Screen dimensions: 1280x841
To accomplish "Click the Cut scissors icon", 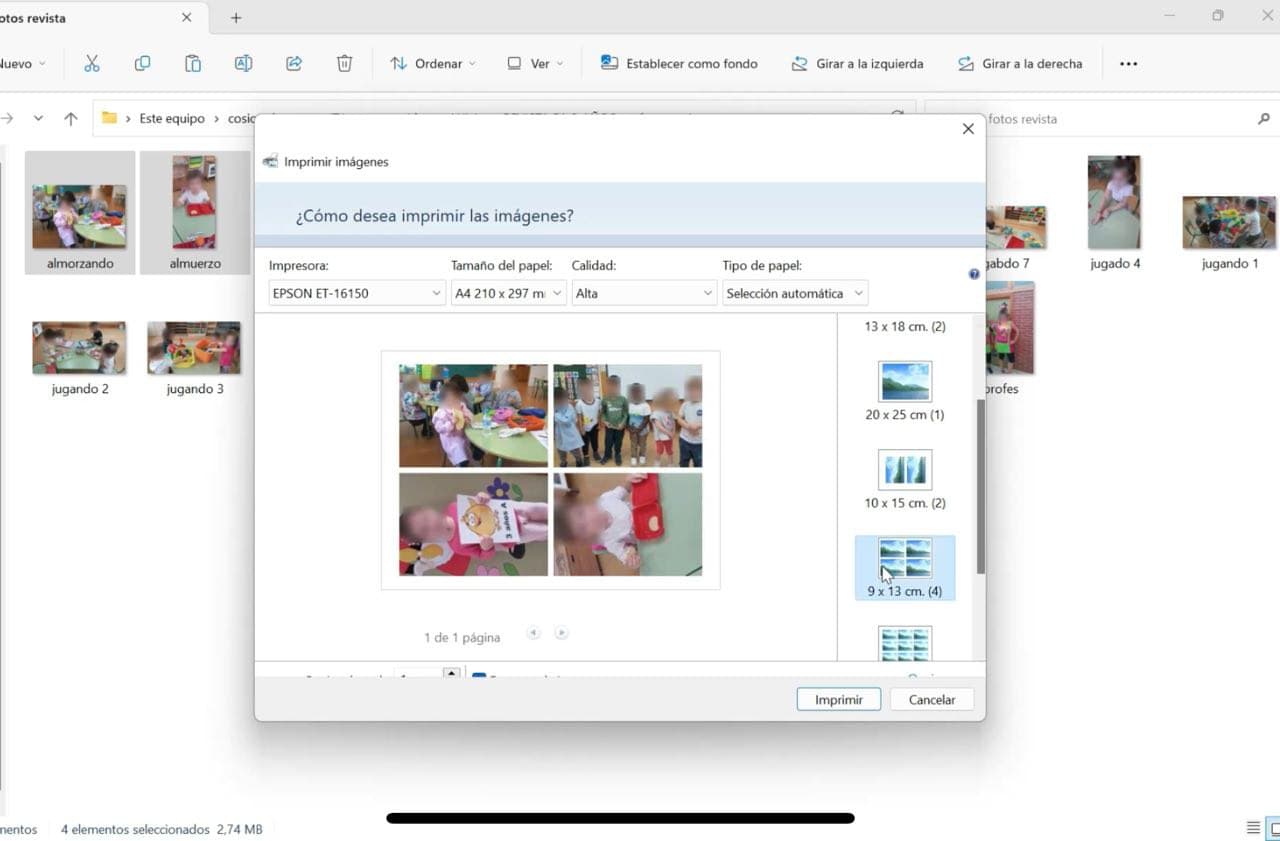I will tap(92, 63).
